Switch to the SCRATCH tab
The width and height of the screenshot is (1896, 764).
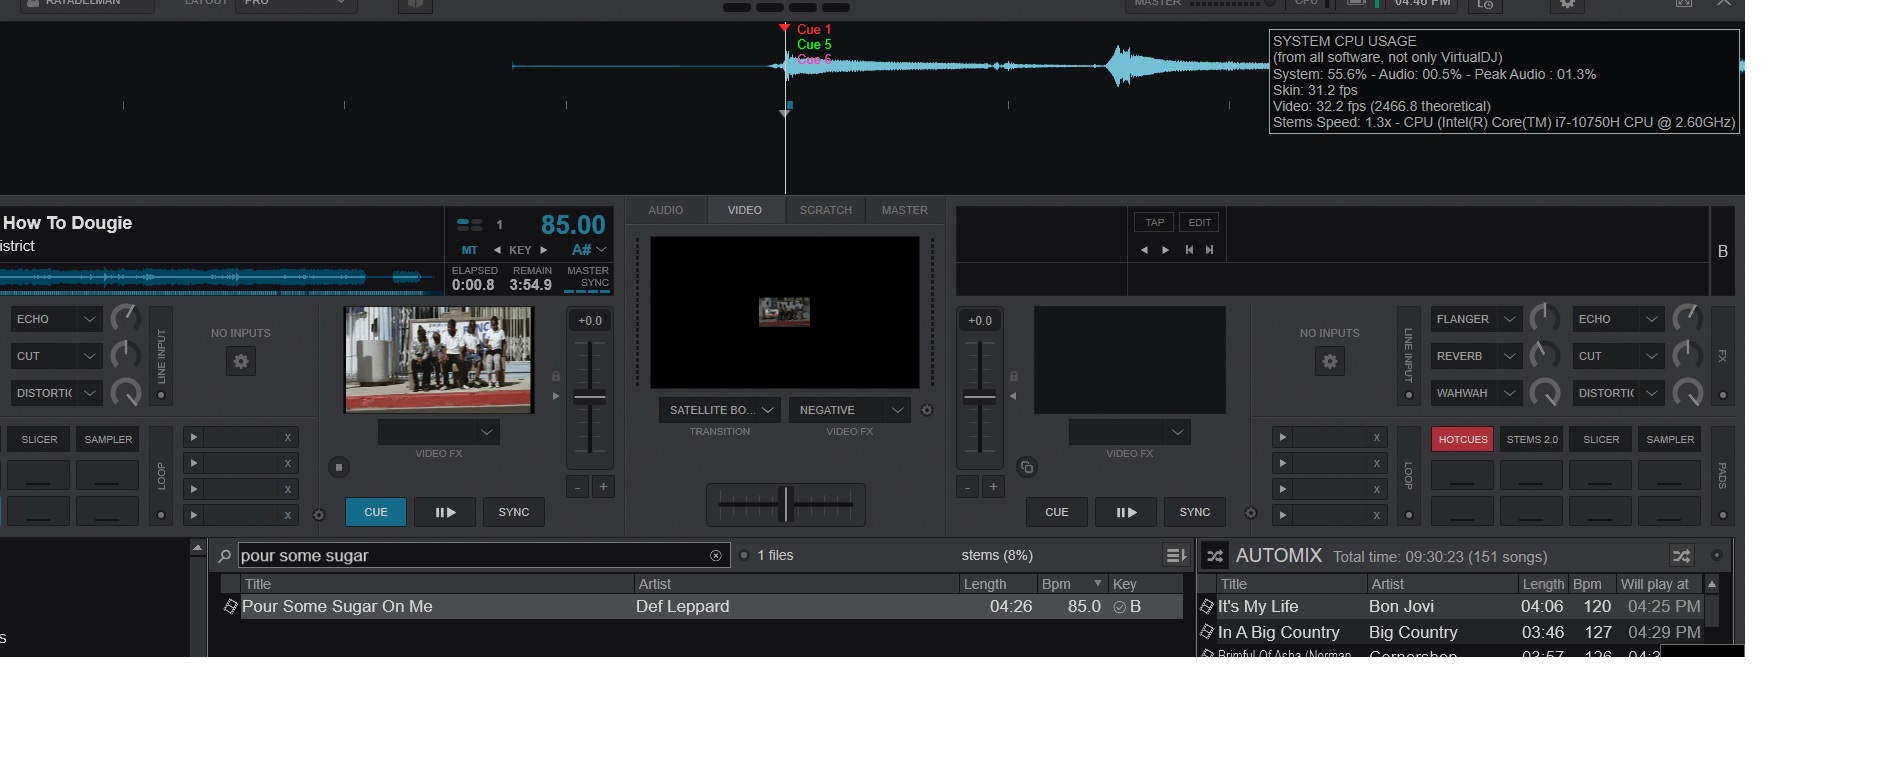tap(825, 210)
